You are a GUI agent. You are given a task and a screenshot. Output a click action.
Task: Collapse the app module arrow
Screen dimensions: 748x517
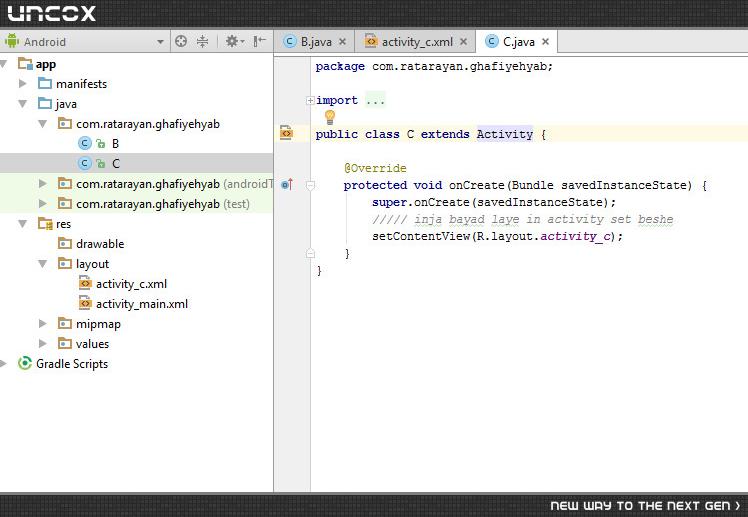[3, 64]
